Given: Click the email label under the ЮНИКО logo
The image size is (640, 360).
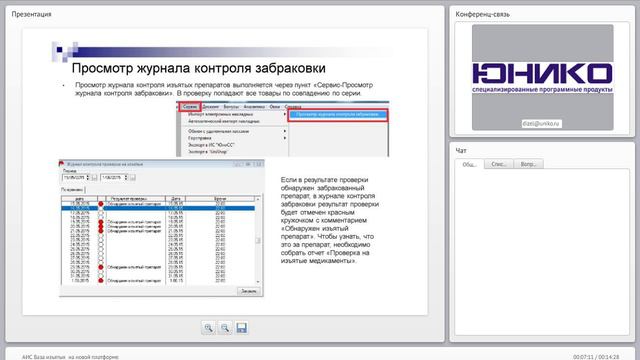Looking at the screenshot, I should click(x=542, y=123).
